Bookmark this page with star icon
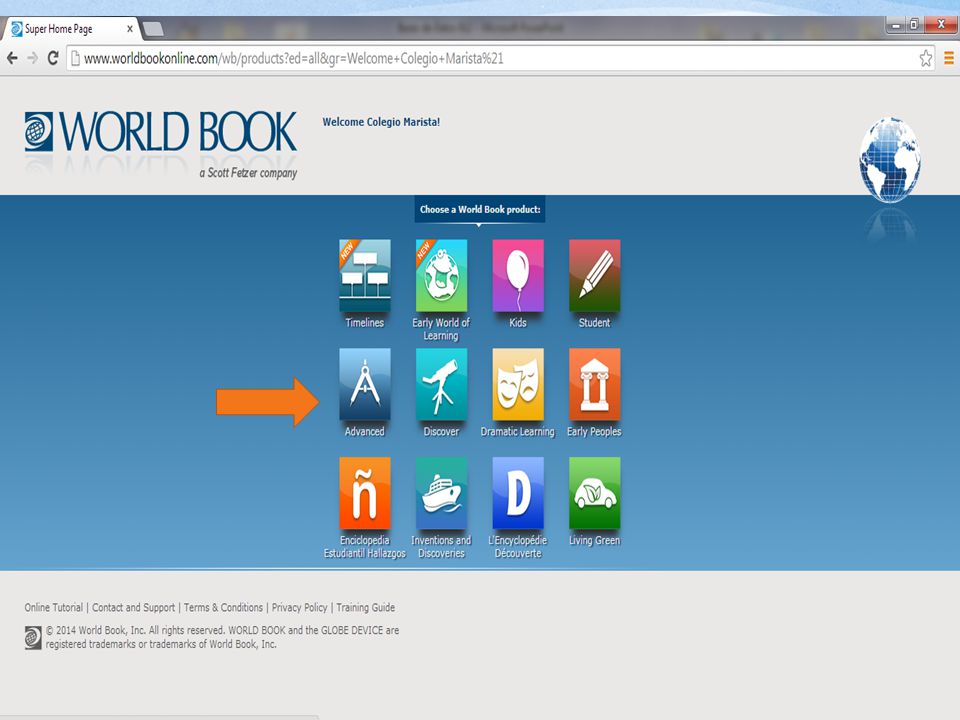The width and height of the screenshot is (960, 720). 926,58
